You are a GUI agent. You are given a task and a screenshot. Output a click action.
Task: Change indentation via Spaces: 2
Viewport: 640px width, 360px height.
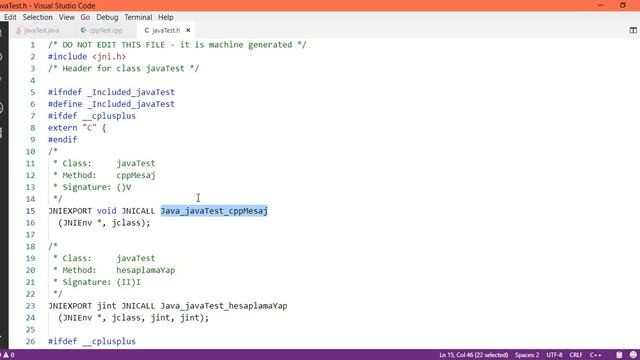coord(527,355)
